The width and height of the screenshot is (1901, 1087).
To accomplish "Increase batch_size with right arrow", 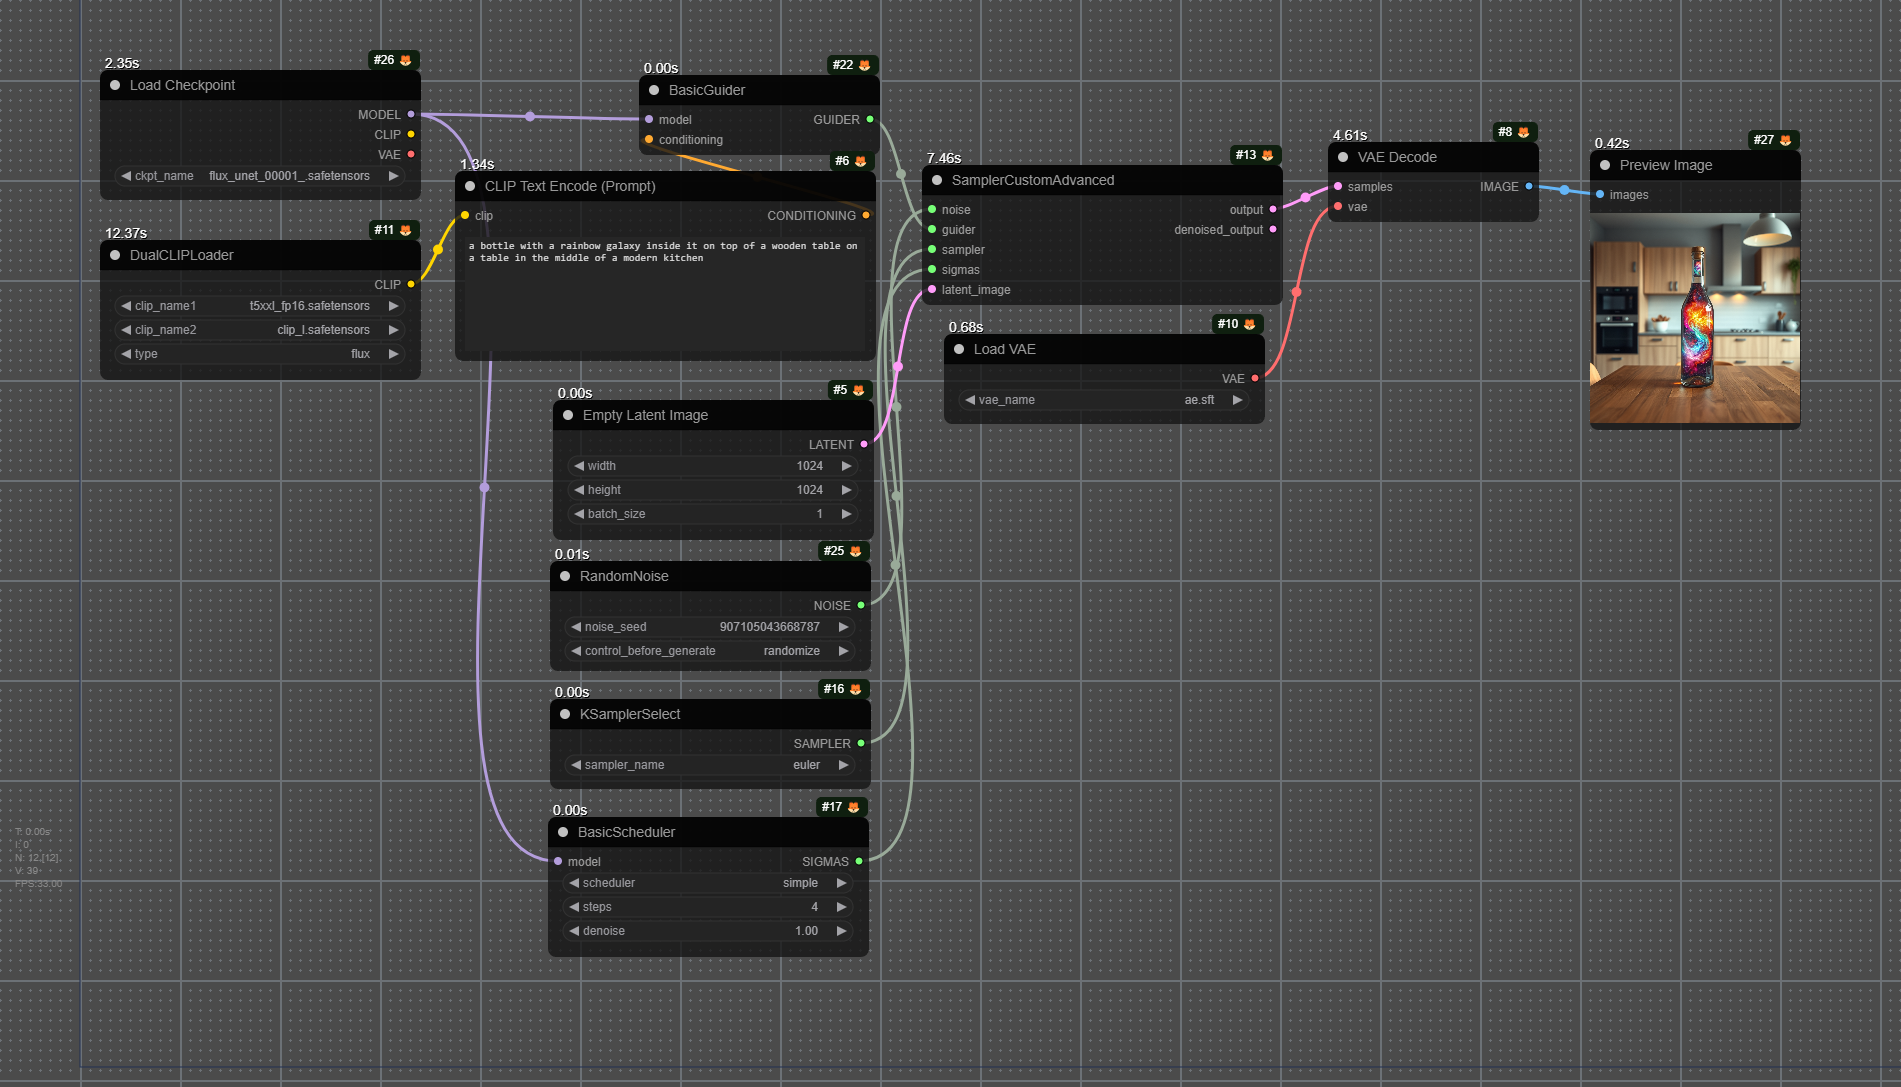I will click(x=846, y=514).
